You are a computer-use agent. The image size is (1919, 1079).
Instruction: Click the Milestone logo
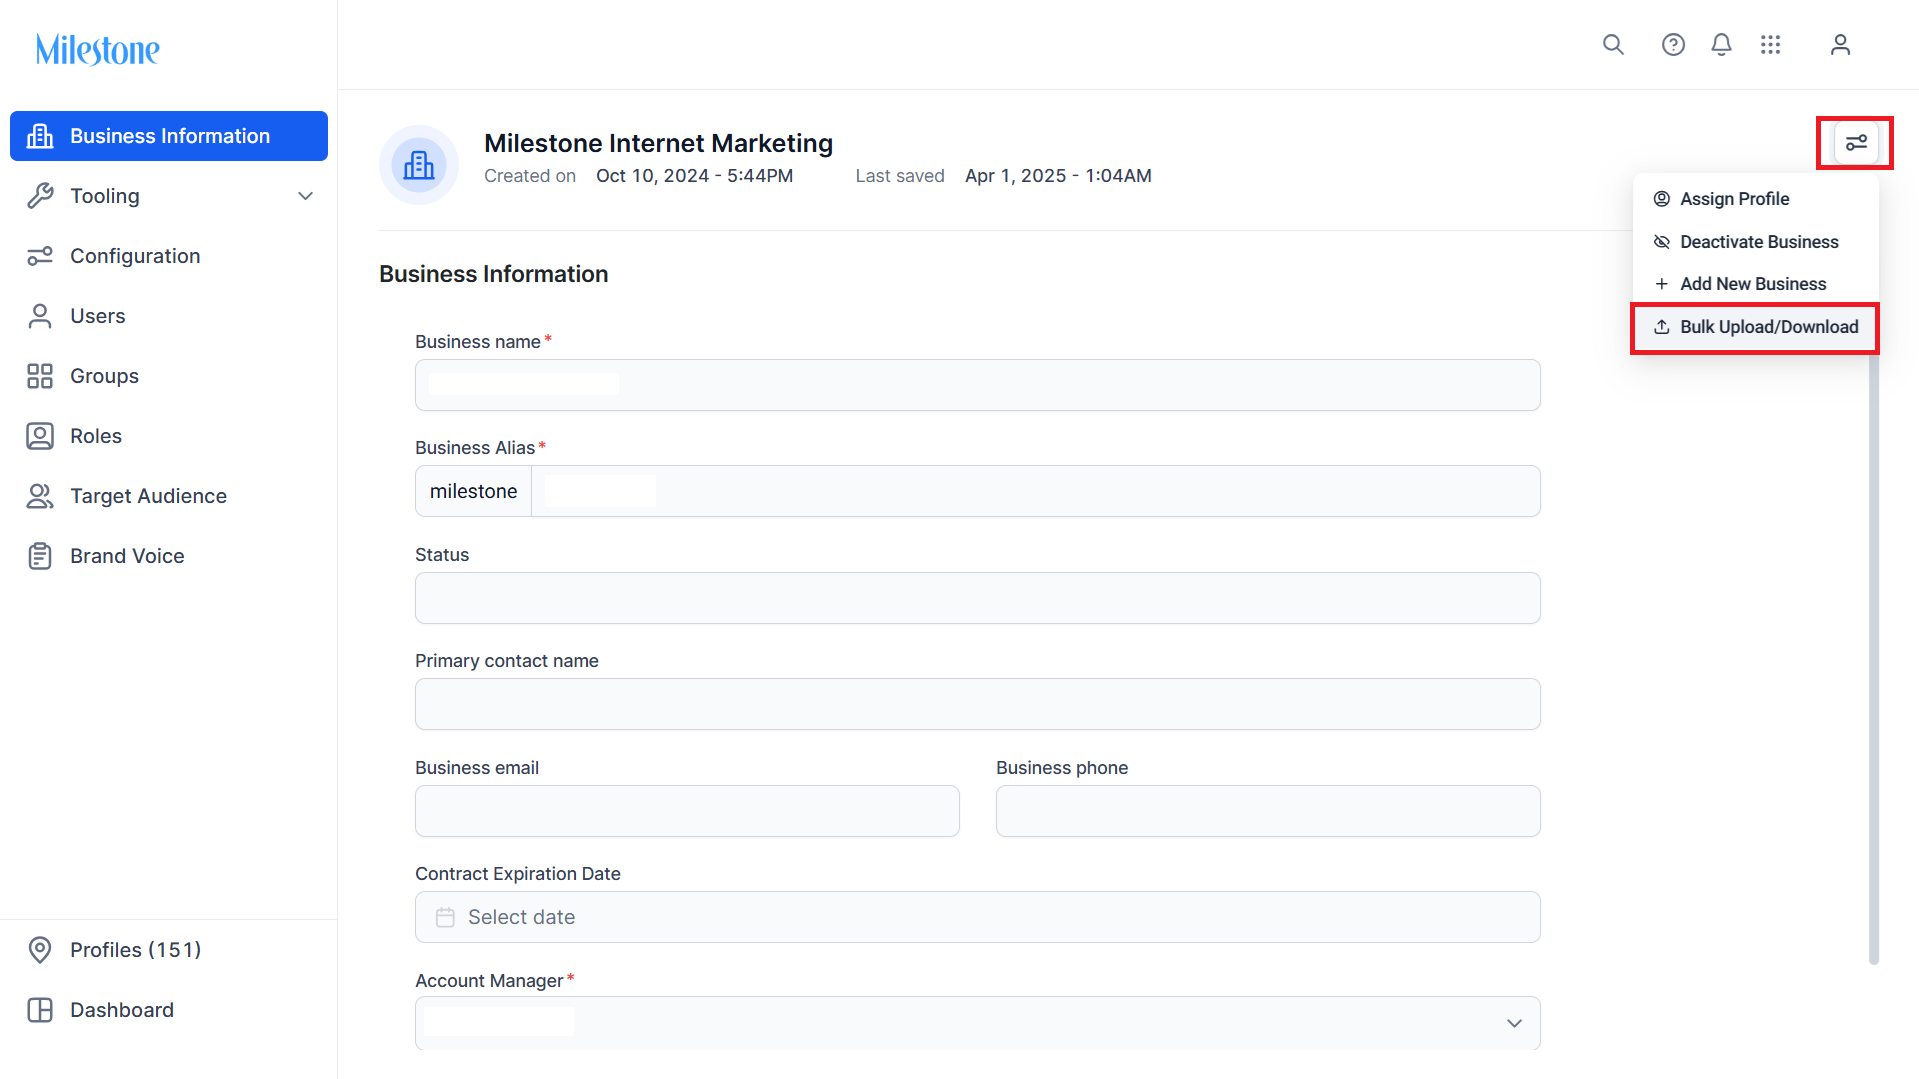(97, 49)
